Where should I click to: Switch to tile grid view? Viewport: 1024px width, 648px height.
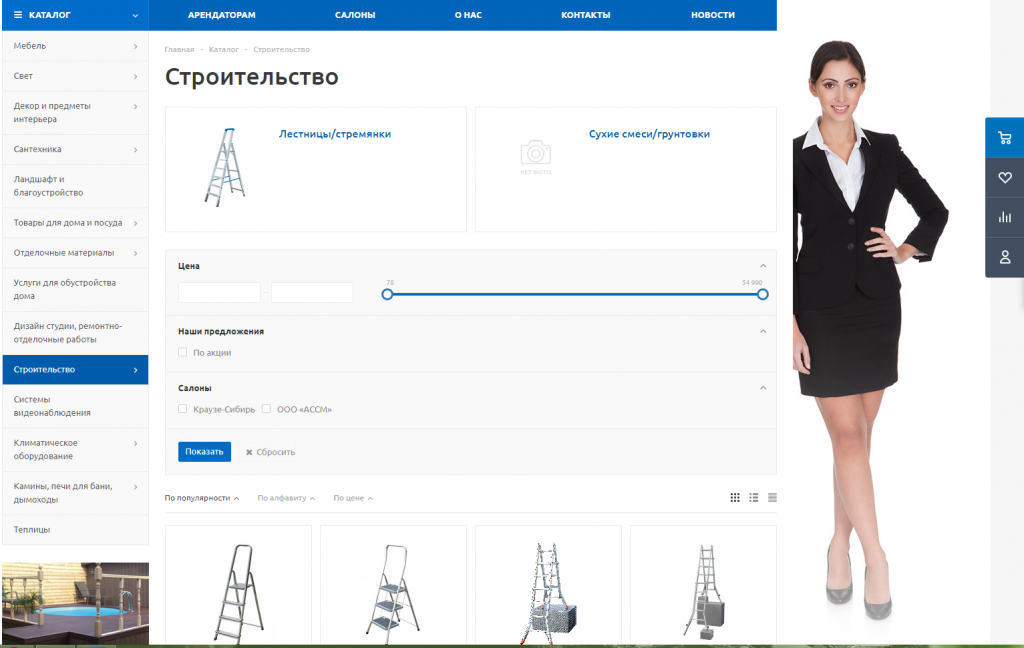(x=735, y=498)
